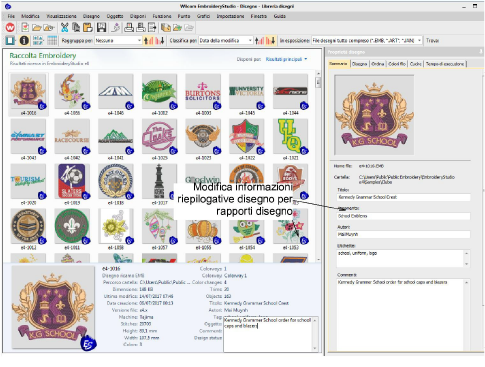Screen dimensions: 485x367
Task: Select the pumpkins design thumbnail
Action: pyautogui.click(x=203, y=230)
